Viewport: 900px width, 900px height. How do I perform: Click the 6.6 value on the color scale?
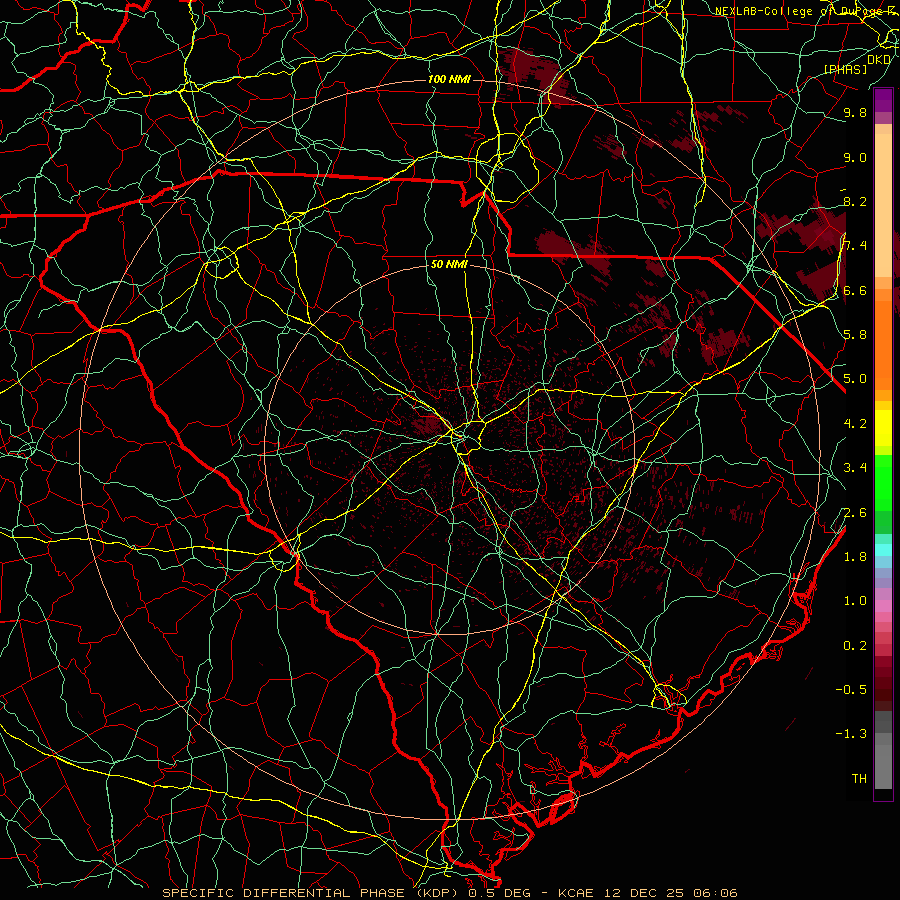855,291
